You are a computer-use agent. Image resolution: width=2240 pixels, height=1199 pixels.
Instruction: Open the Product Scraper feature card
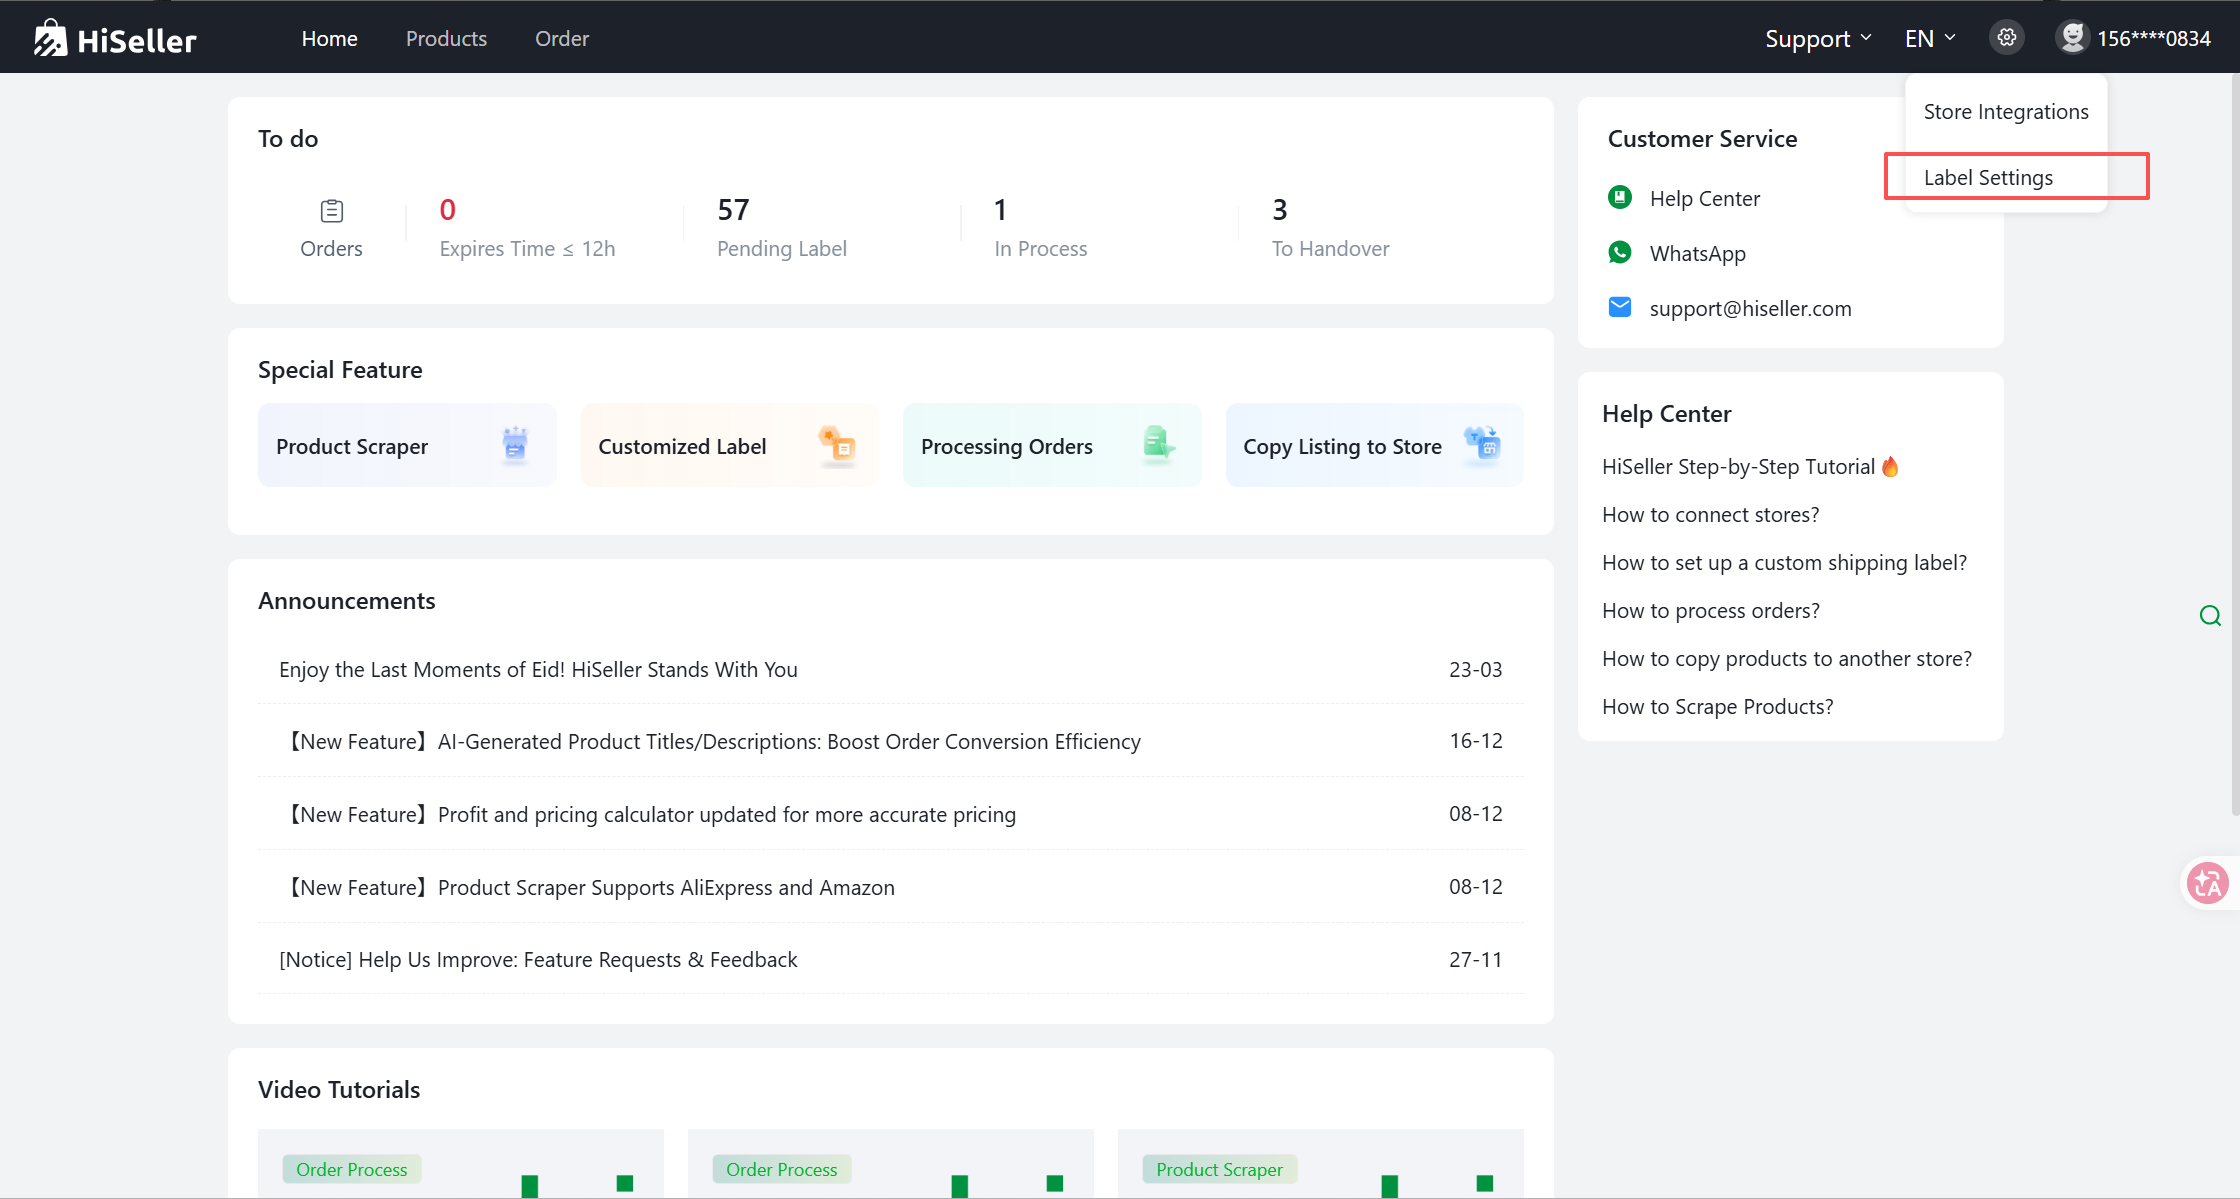tap(406, 446)
